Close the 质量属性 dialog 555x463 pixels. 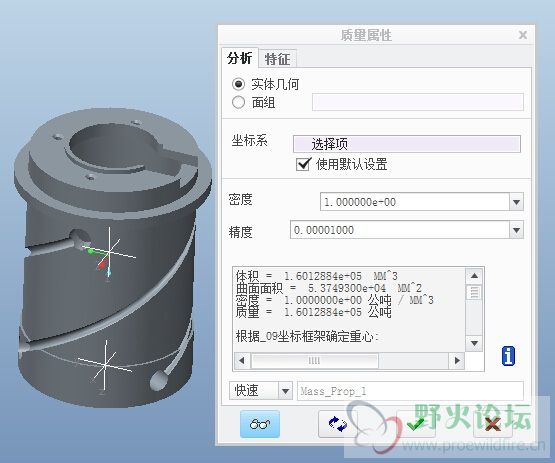click(x=523, y=35)
